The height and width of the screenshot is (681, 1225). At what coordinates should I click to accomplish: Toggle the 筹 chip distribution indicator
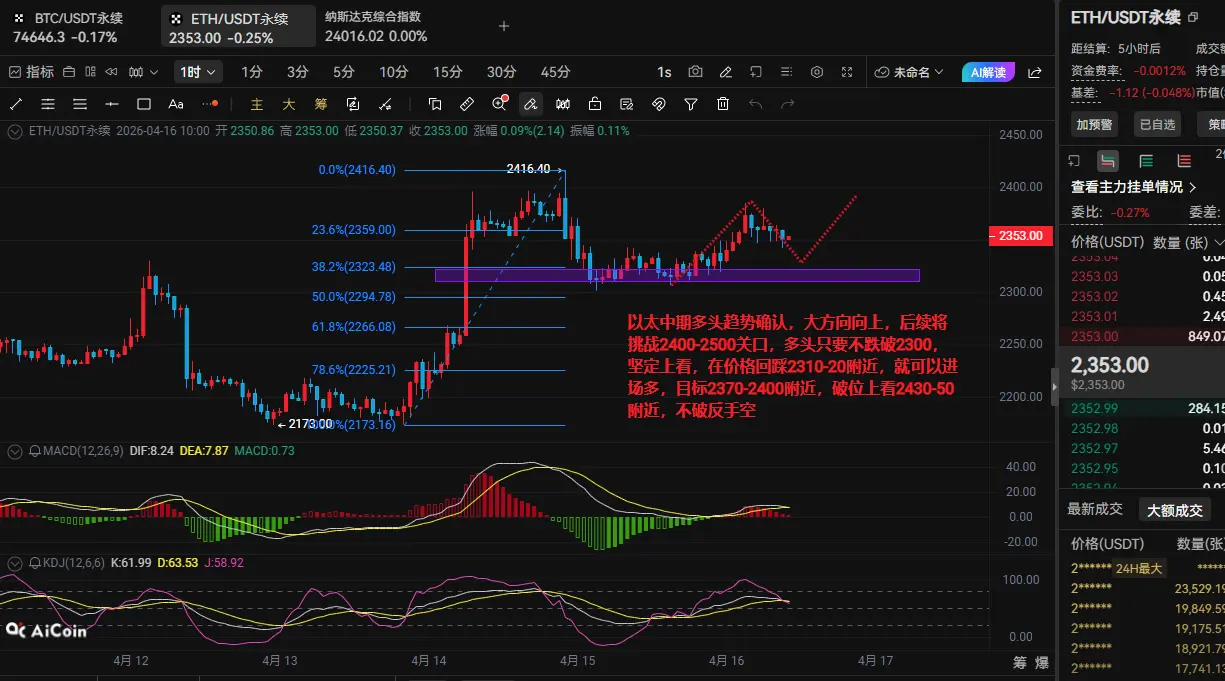321,104
